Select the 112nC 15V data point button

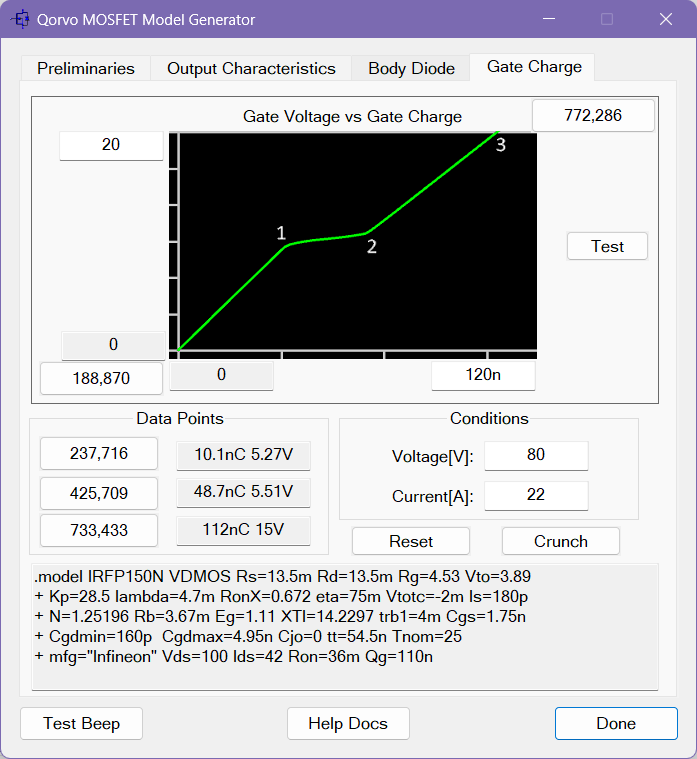click(243, 530)
